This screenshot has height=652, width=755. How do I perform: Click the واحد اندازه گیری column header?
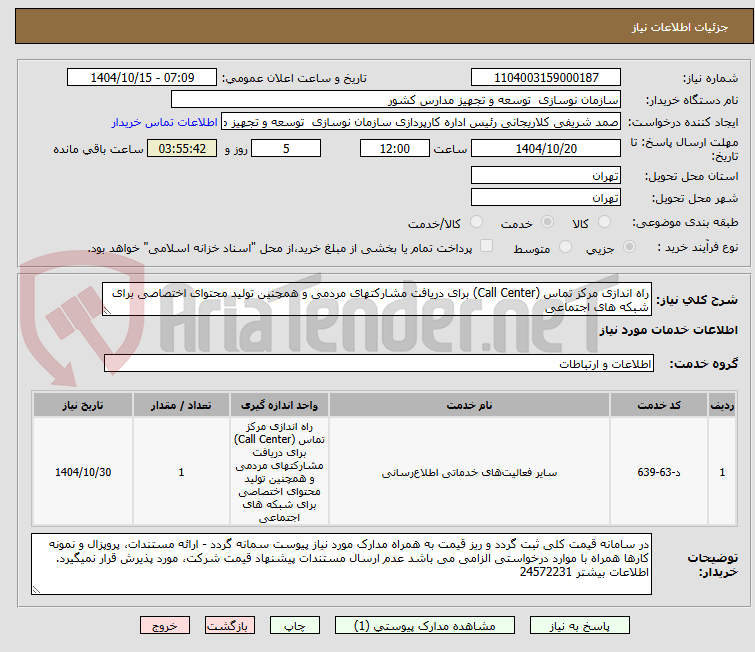pos(279,405)
